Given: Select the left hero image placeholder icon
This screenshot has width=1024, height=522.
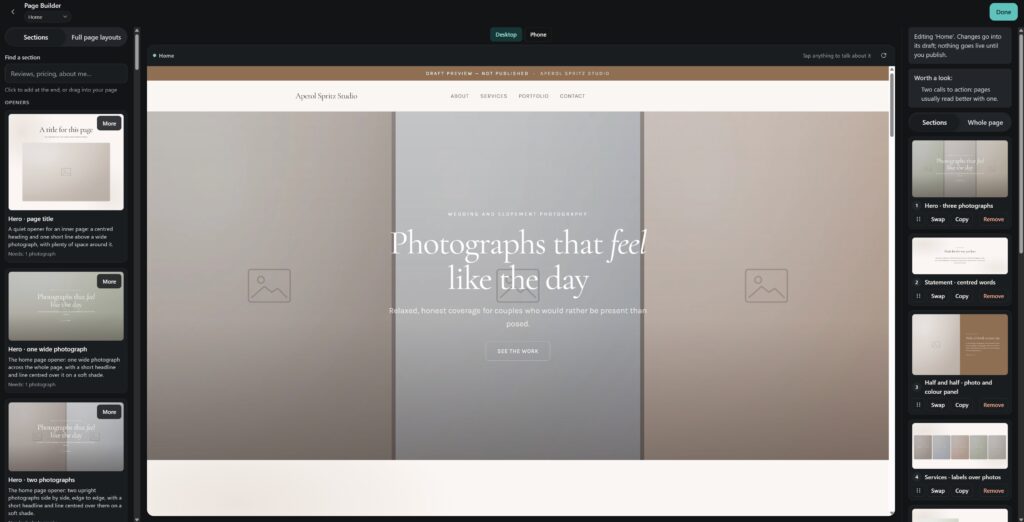Looking at the screenshot, I should click(269, 285).
